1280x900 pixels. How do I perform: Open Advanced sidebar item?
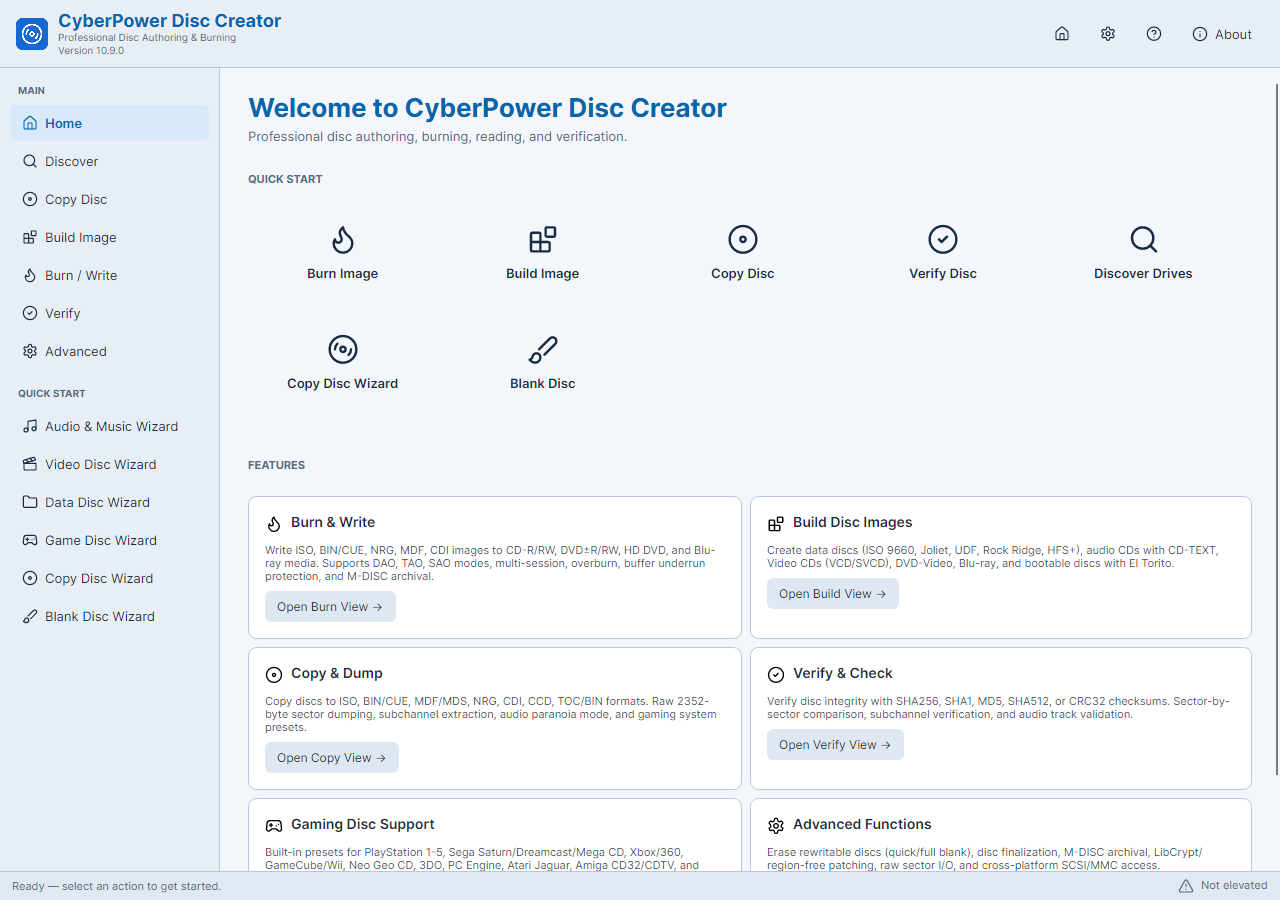coord(110,351)
